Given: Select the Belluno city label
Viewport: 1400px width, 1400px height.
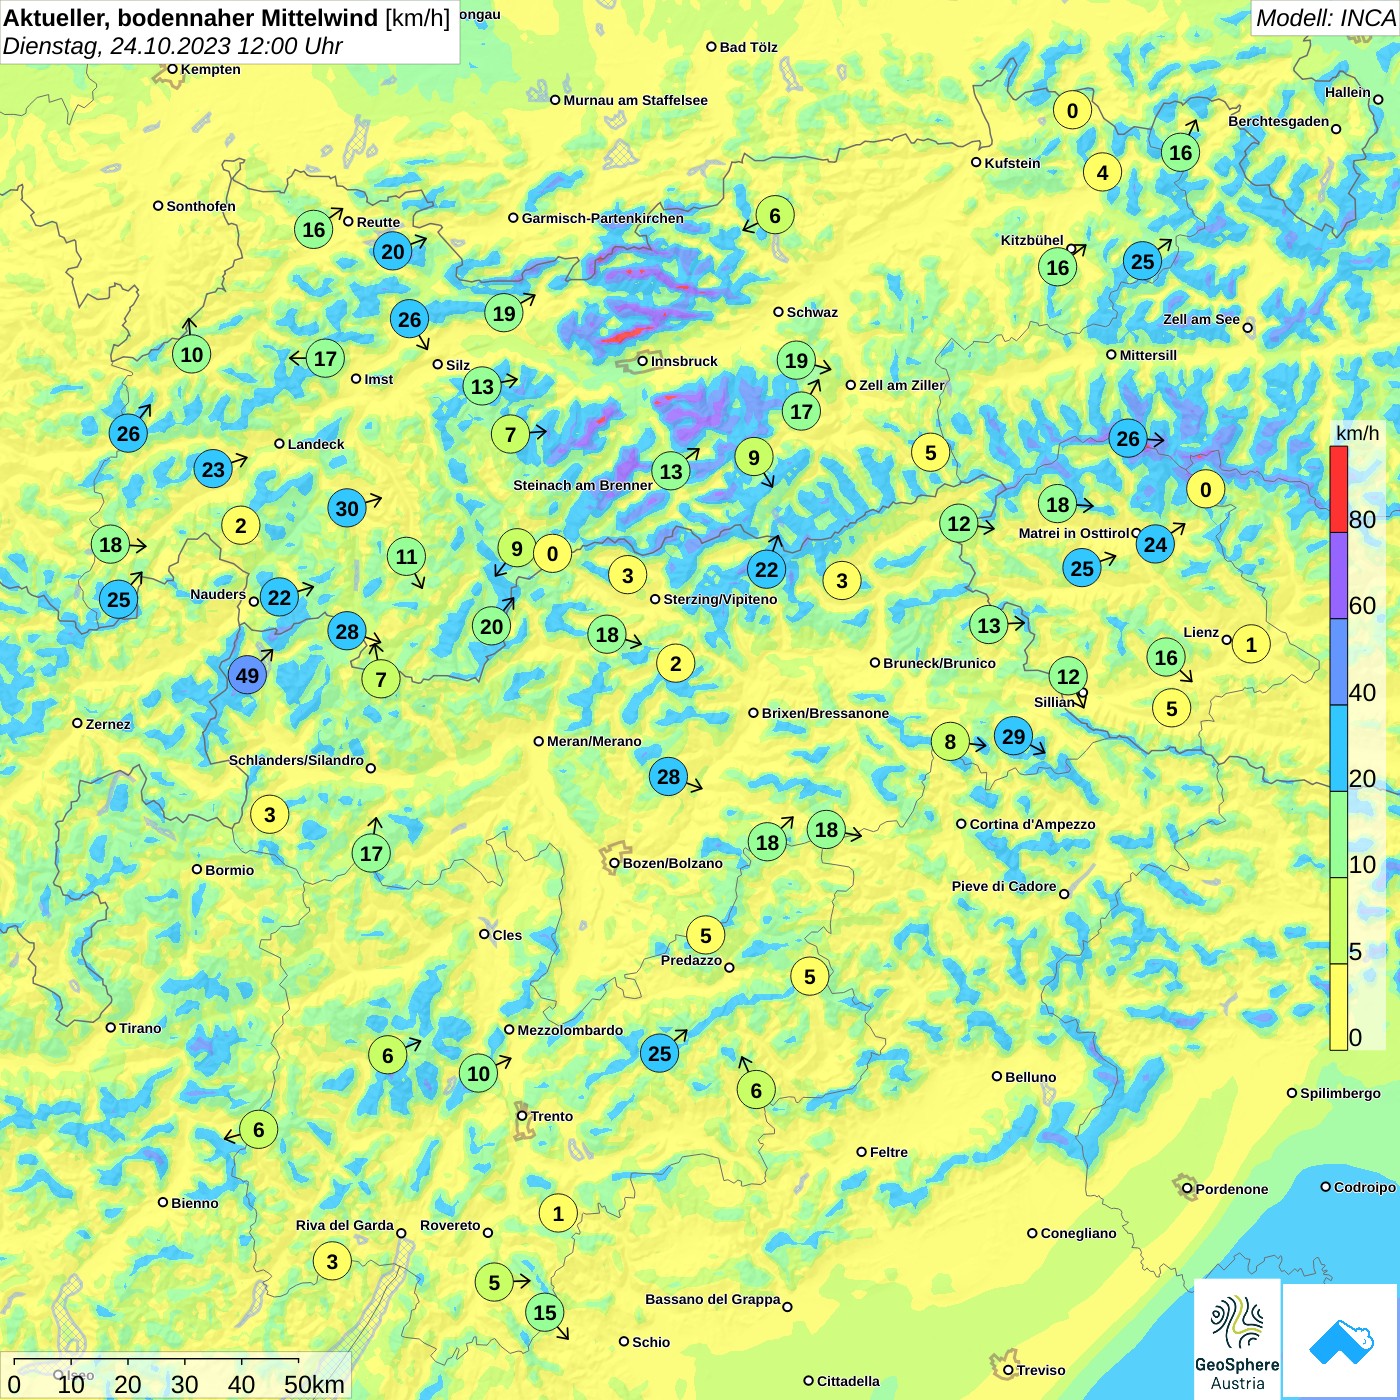Looking at the screenshot, I should click(x=1030, y=1077).
